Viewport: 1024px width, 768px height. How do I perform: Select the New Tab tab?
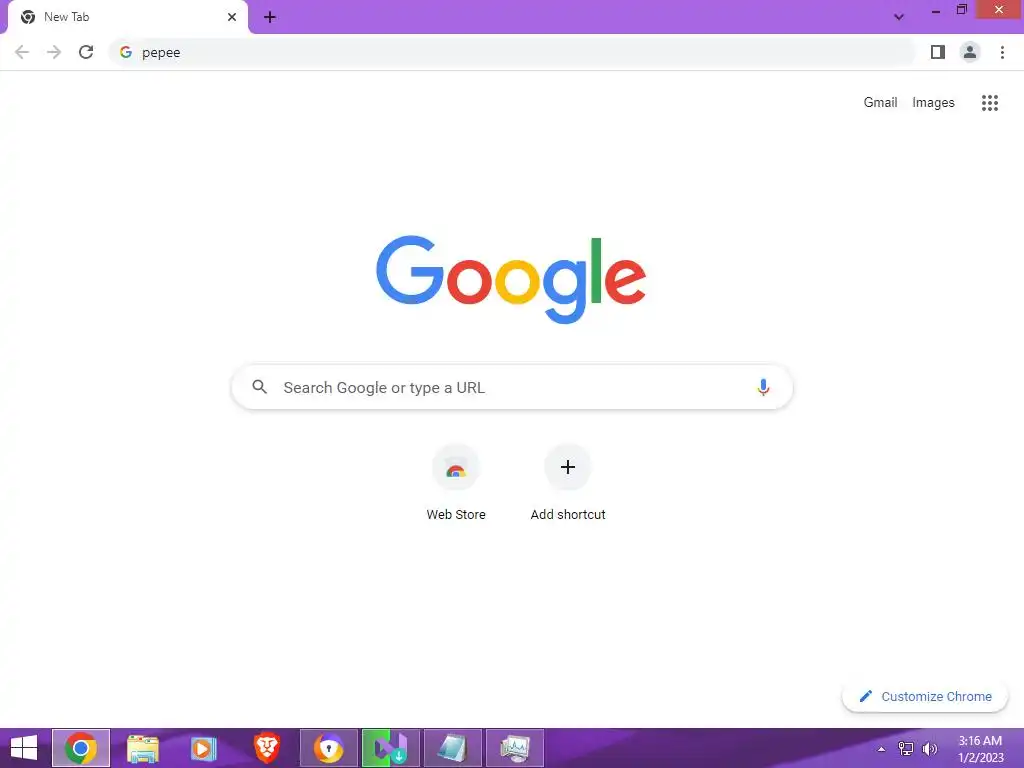(x=127, y=17)
